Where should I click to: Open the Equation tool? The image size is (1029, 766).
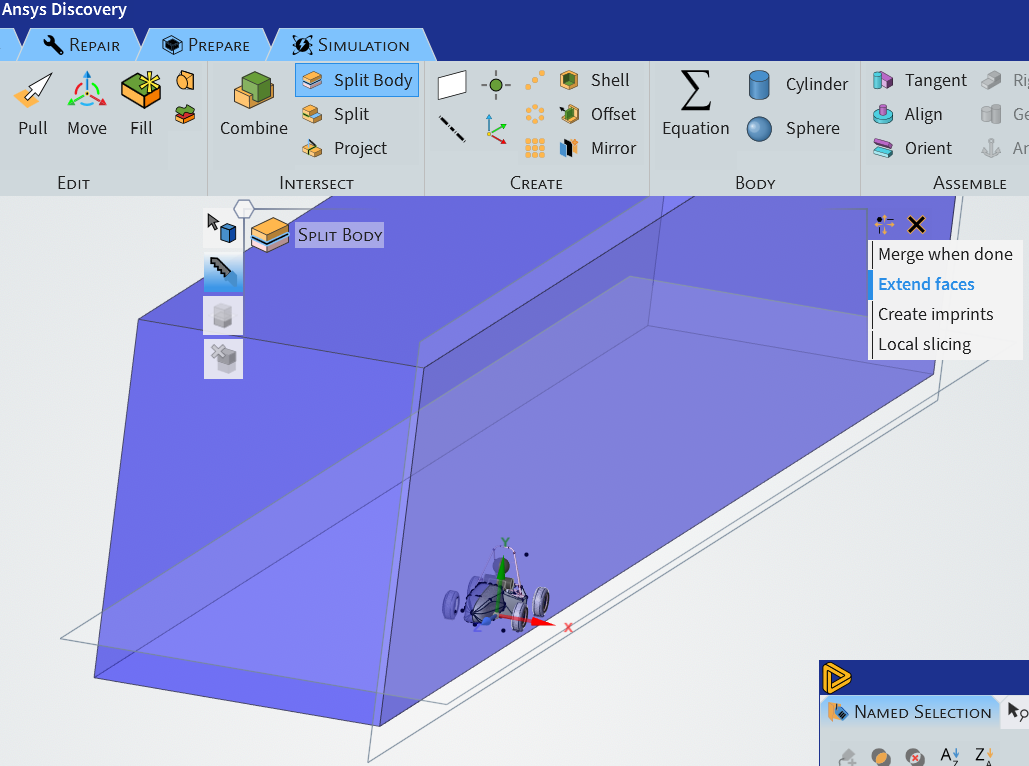click(x=696, y=104)
